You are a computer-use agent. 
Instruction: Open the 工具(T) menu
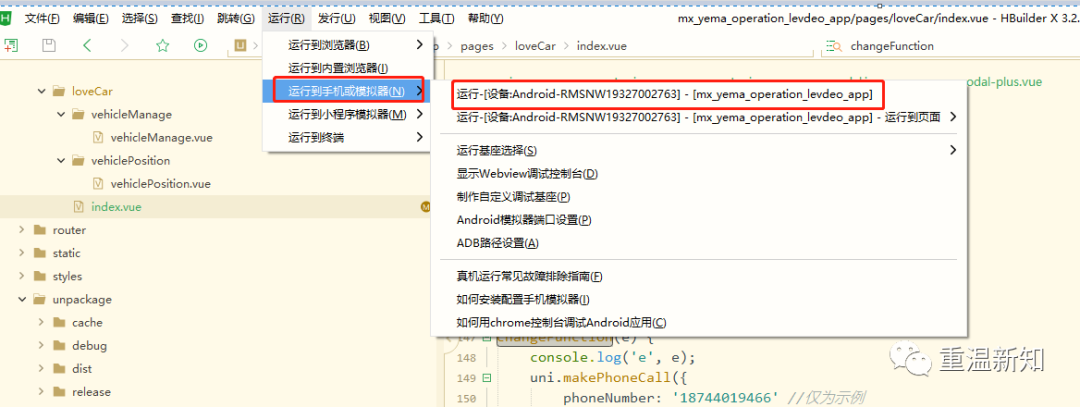(437, 19)
